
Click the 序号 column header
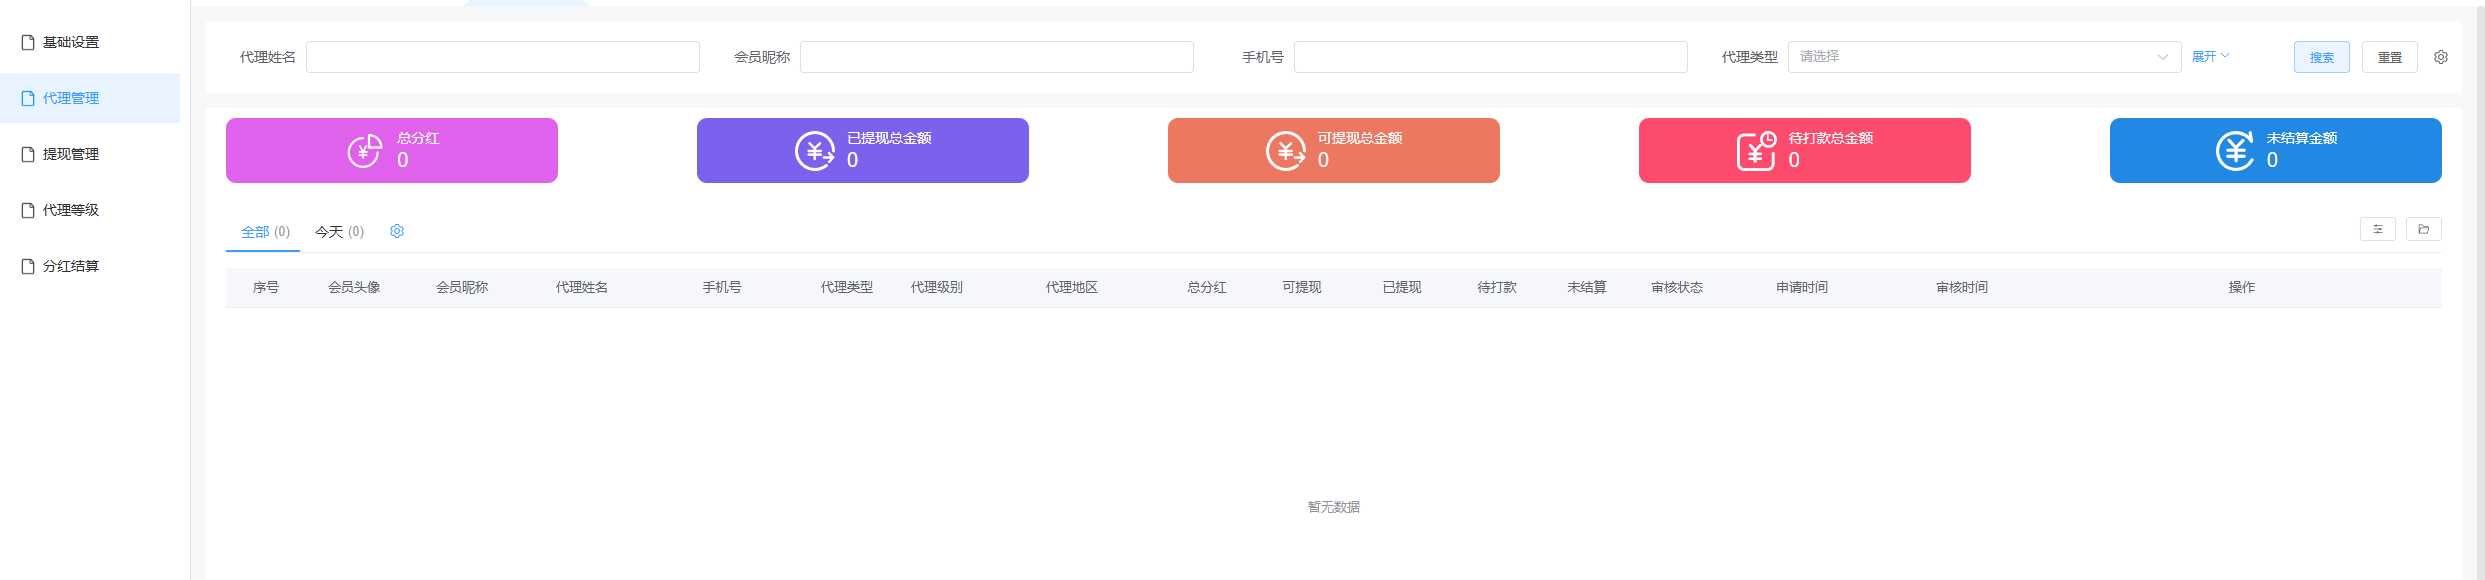point(266,287)
